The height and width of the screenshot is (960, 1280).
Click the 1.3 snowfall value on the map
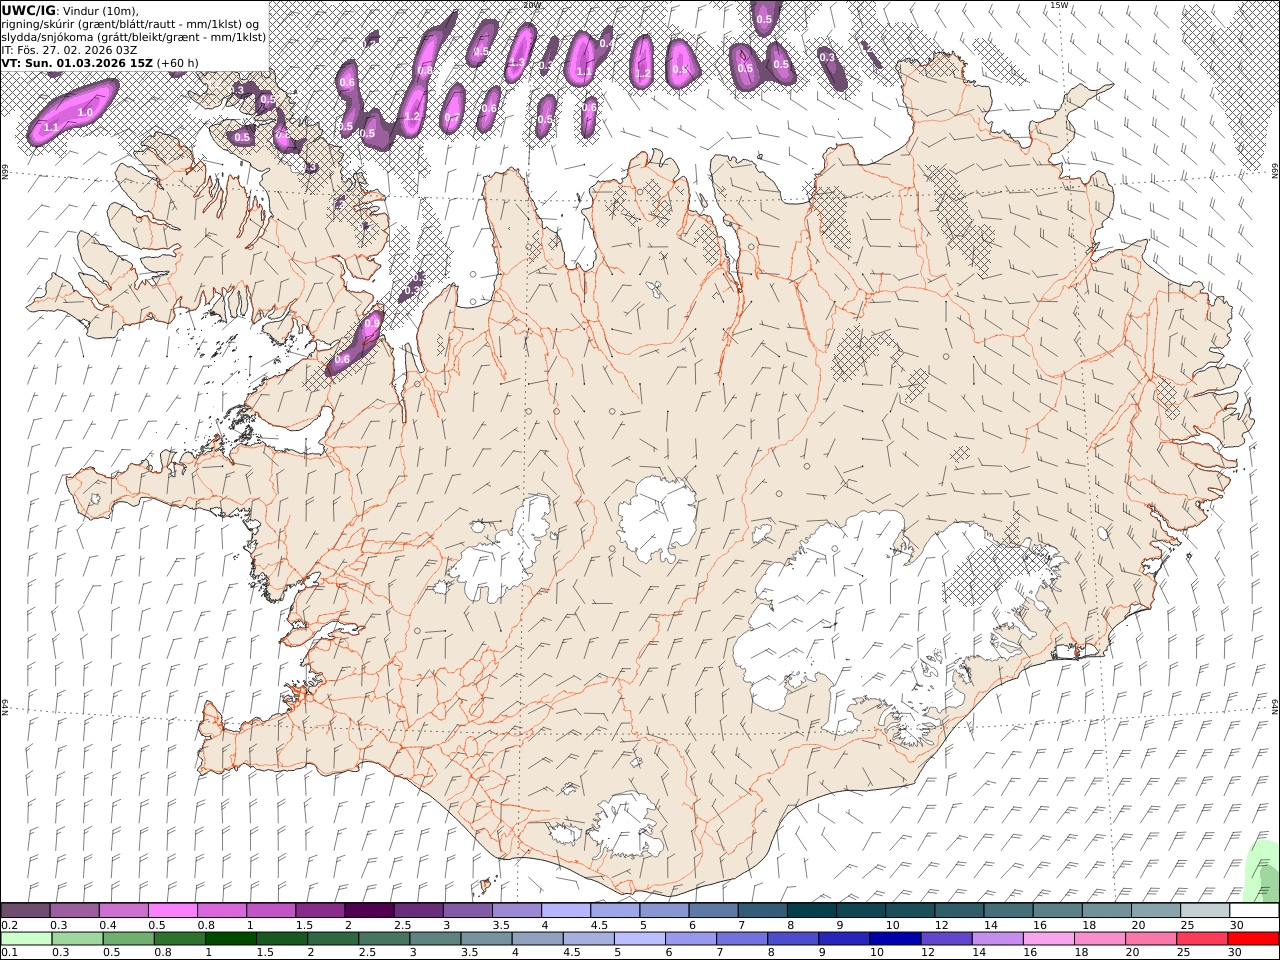[516, 62]
